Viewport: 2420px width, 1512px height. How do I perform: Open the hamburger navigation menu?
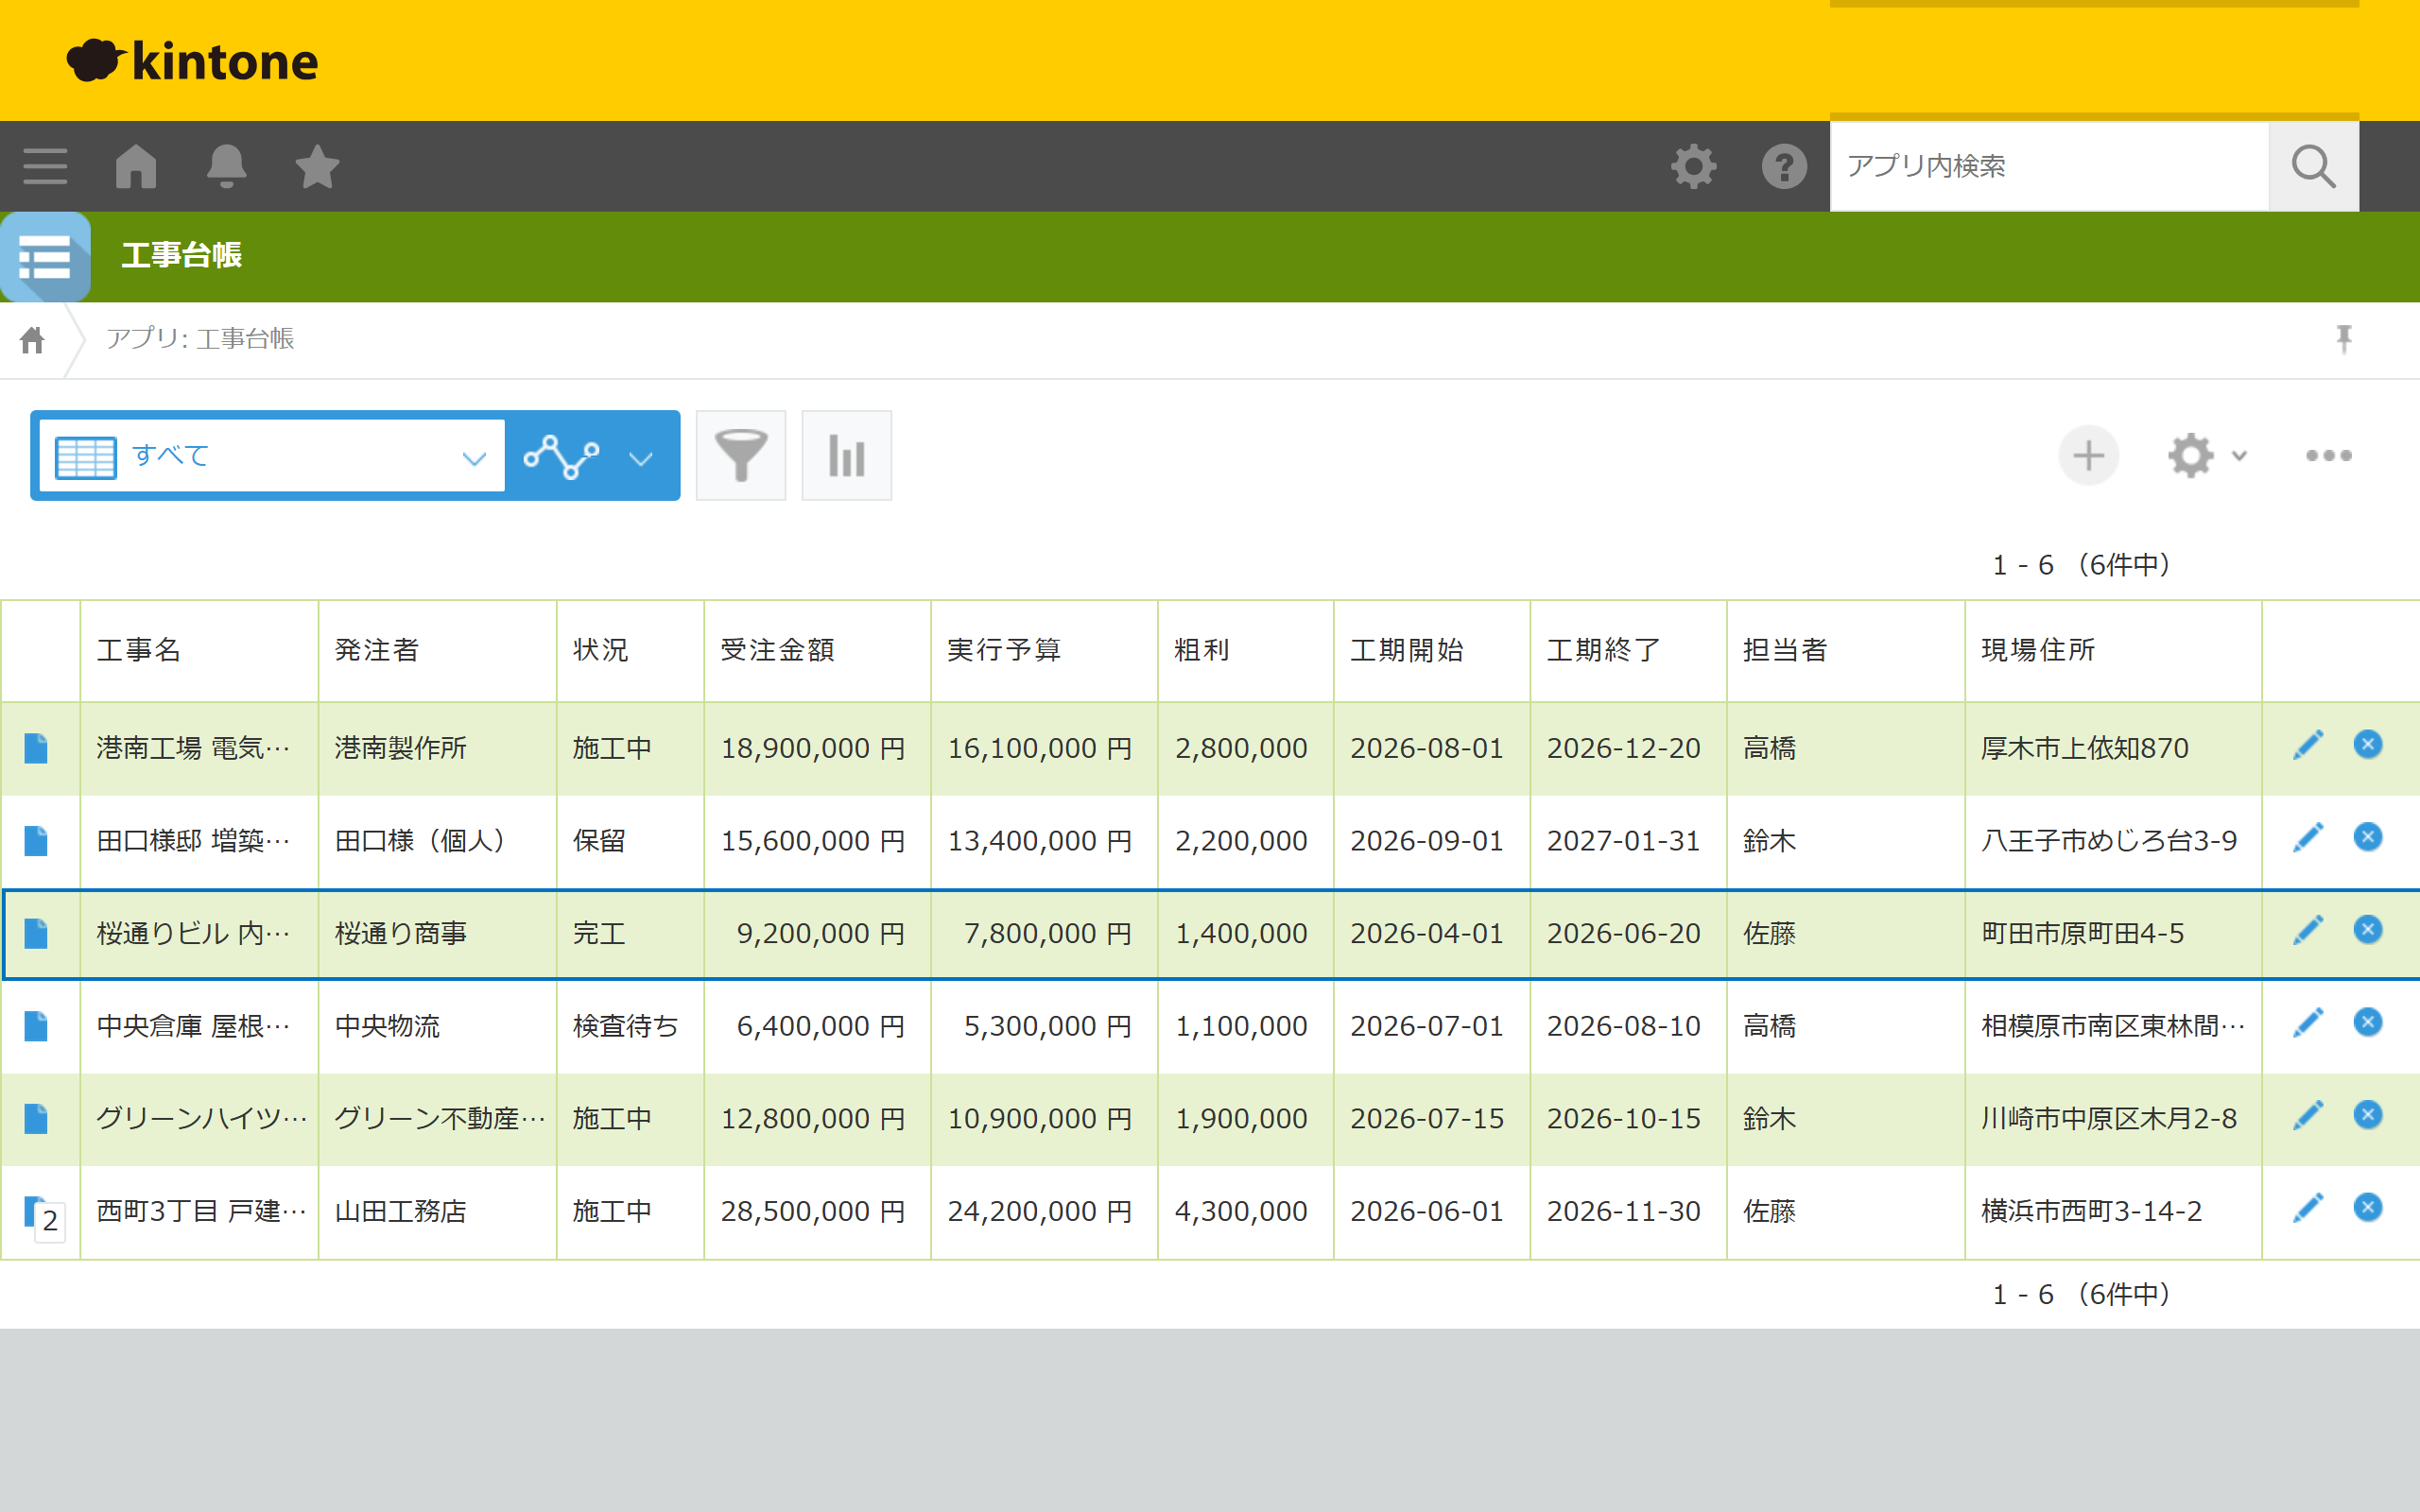click(45, 166)
